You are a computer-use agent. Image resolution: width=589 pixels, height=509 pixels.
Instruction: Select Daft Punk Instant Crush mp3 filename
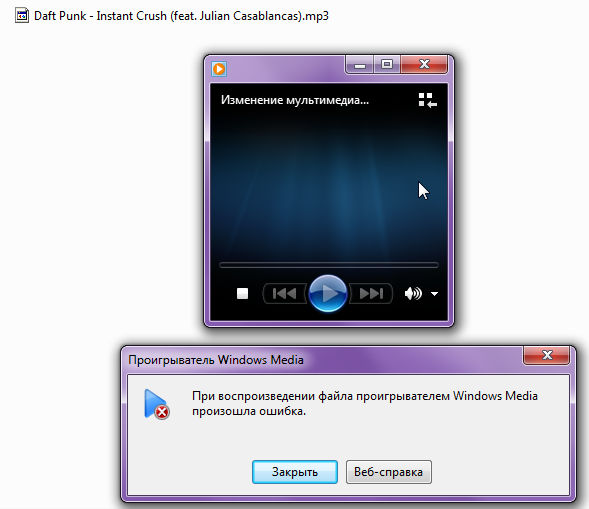pos(181,16)
